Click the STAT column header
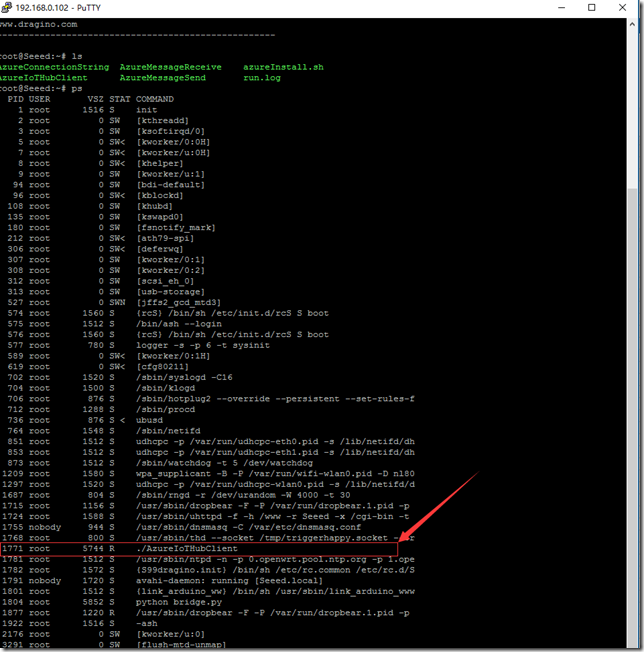Viewport: 644px width, 652px height. (120, 99)
